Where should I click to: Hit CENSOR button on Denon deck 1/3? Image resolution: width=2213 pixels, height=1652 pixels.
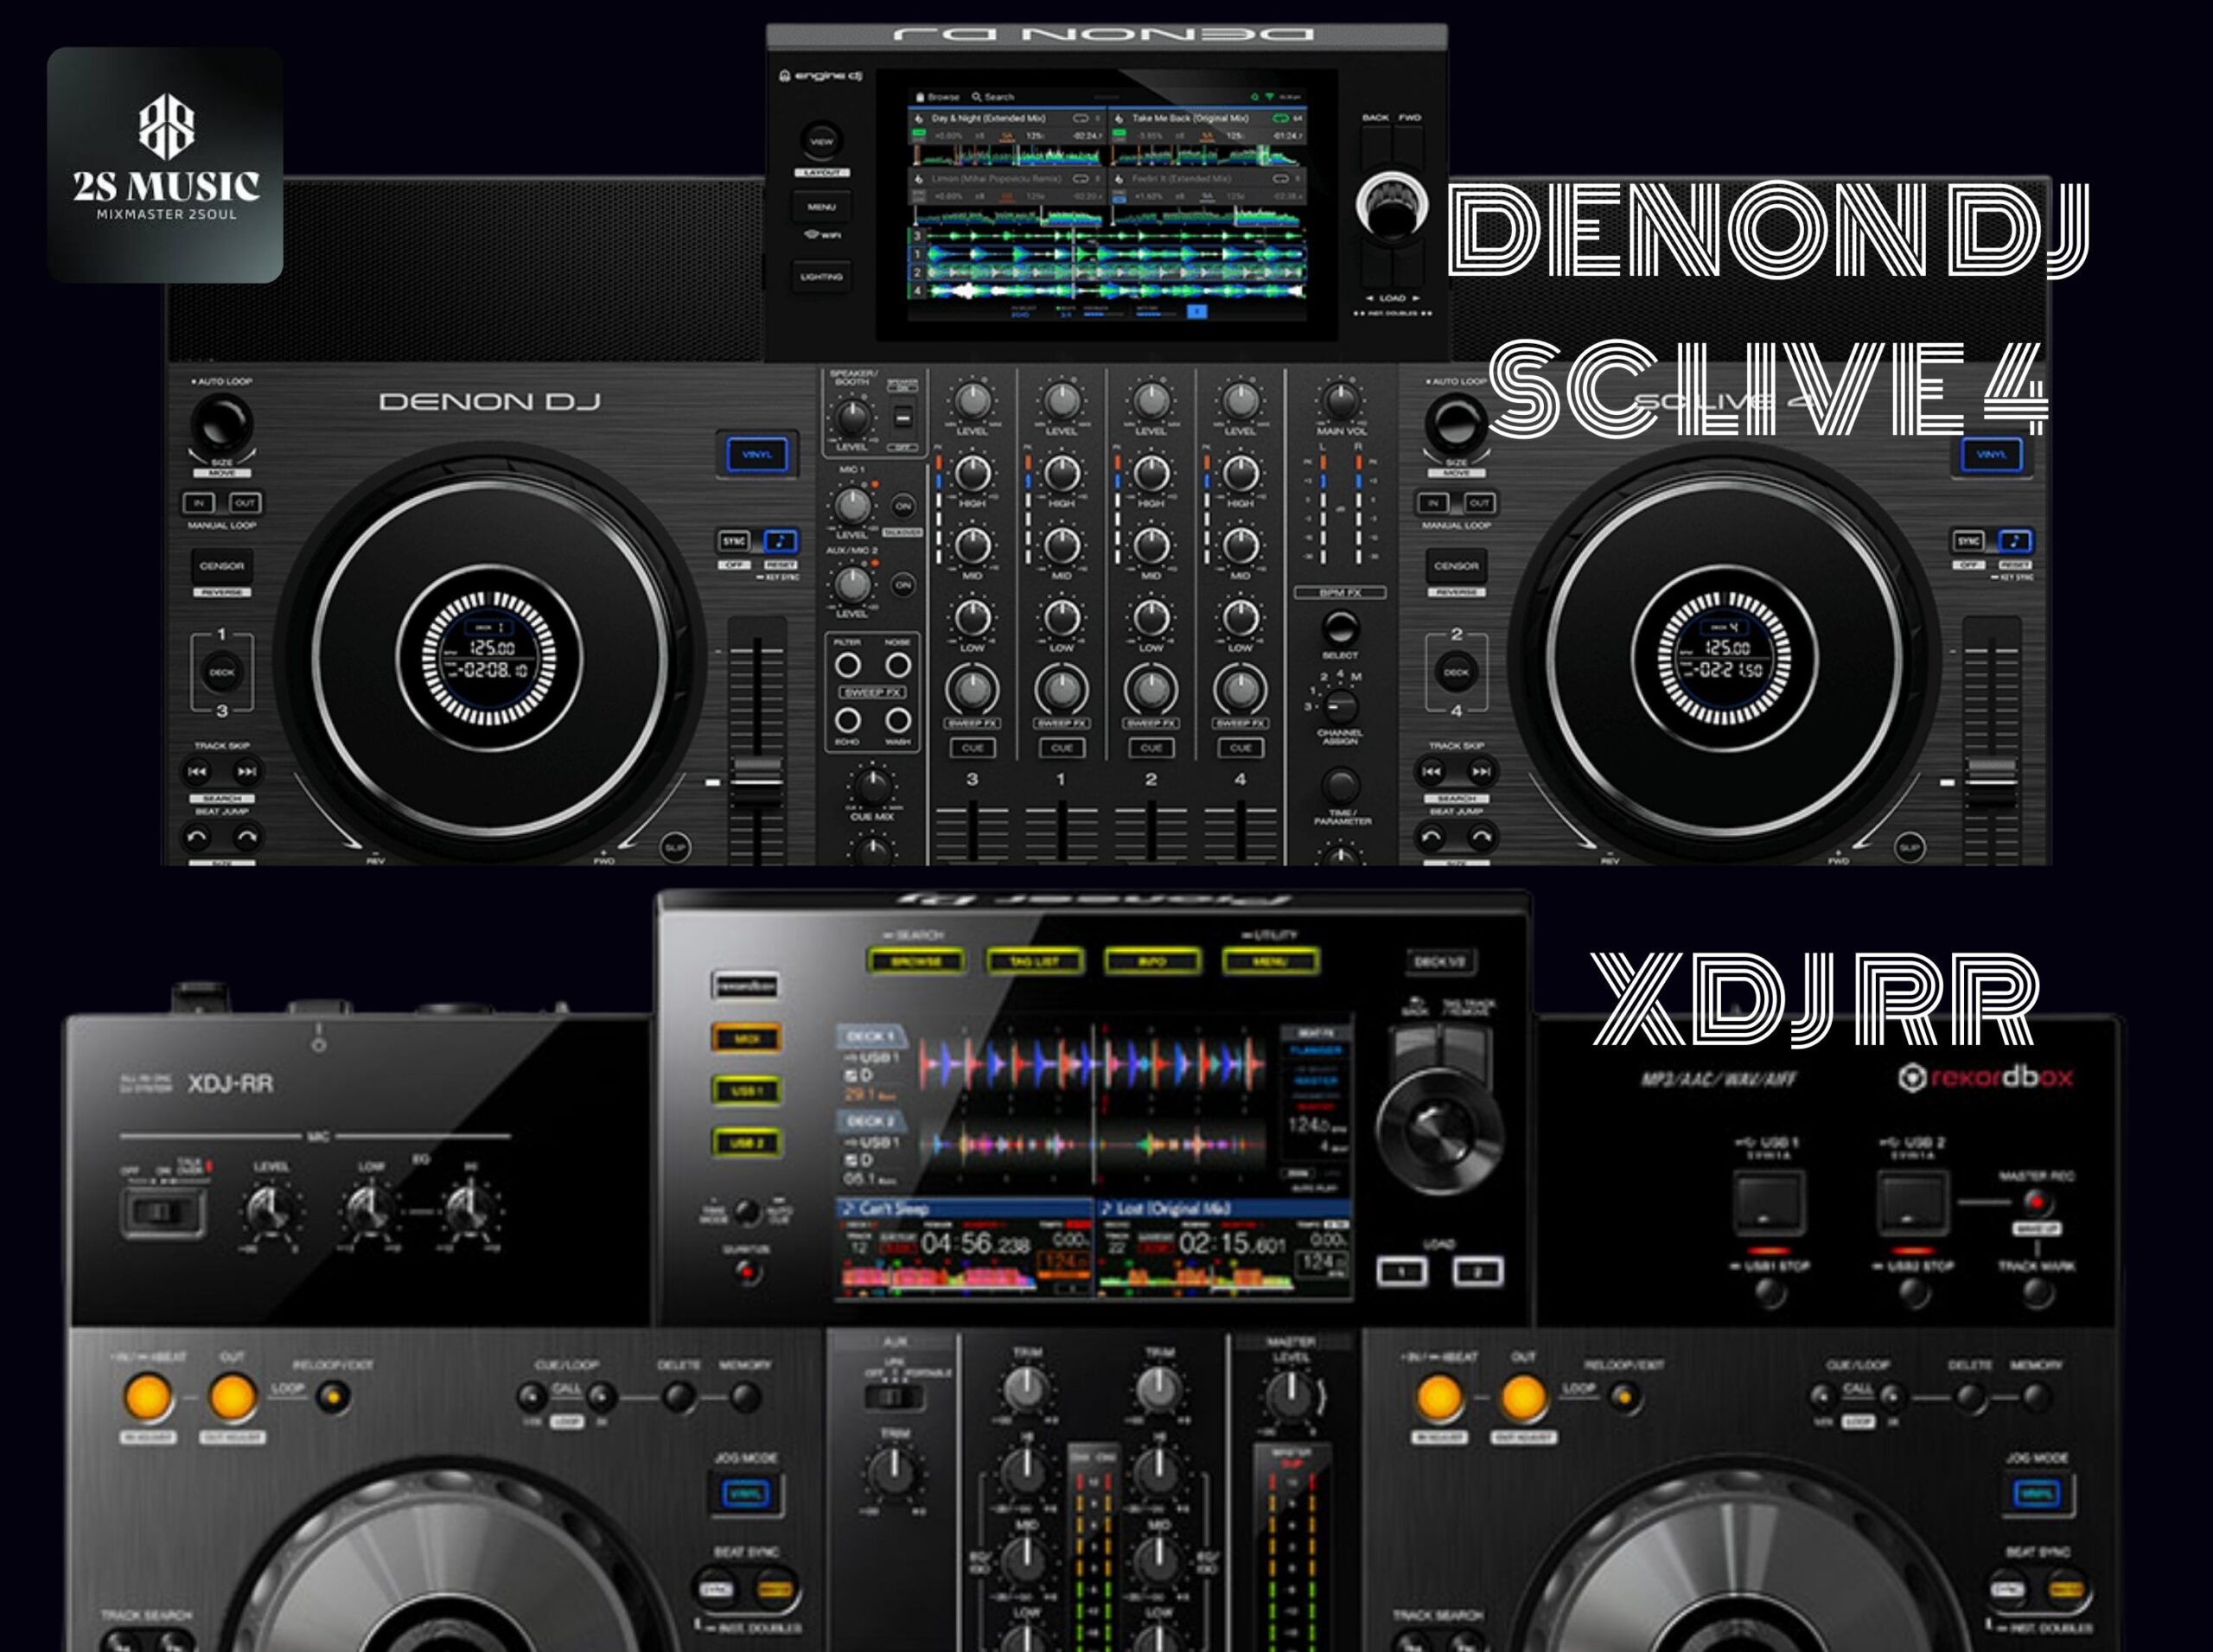pyautogui.click(x=222, y=566)
